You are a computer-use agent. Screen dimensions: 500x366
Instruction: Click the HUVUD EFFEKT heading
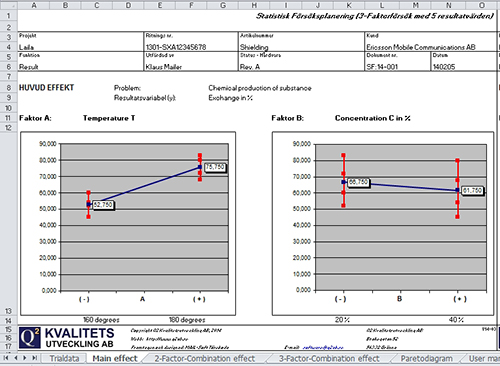pos(46,88)
